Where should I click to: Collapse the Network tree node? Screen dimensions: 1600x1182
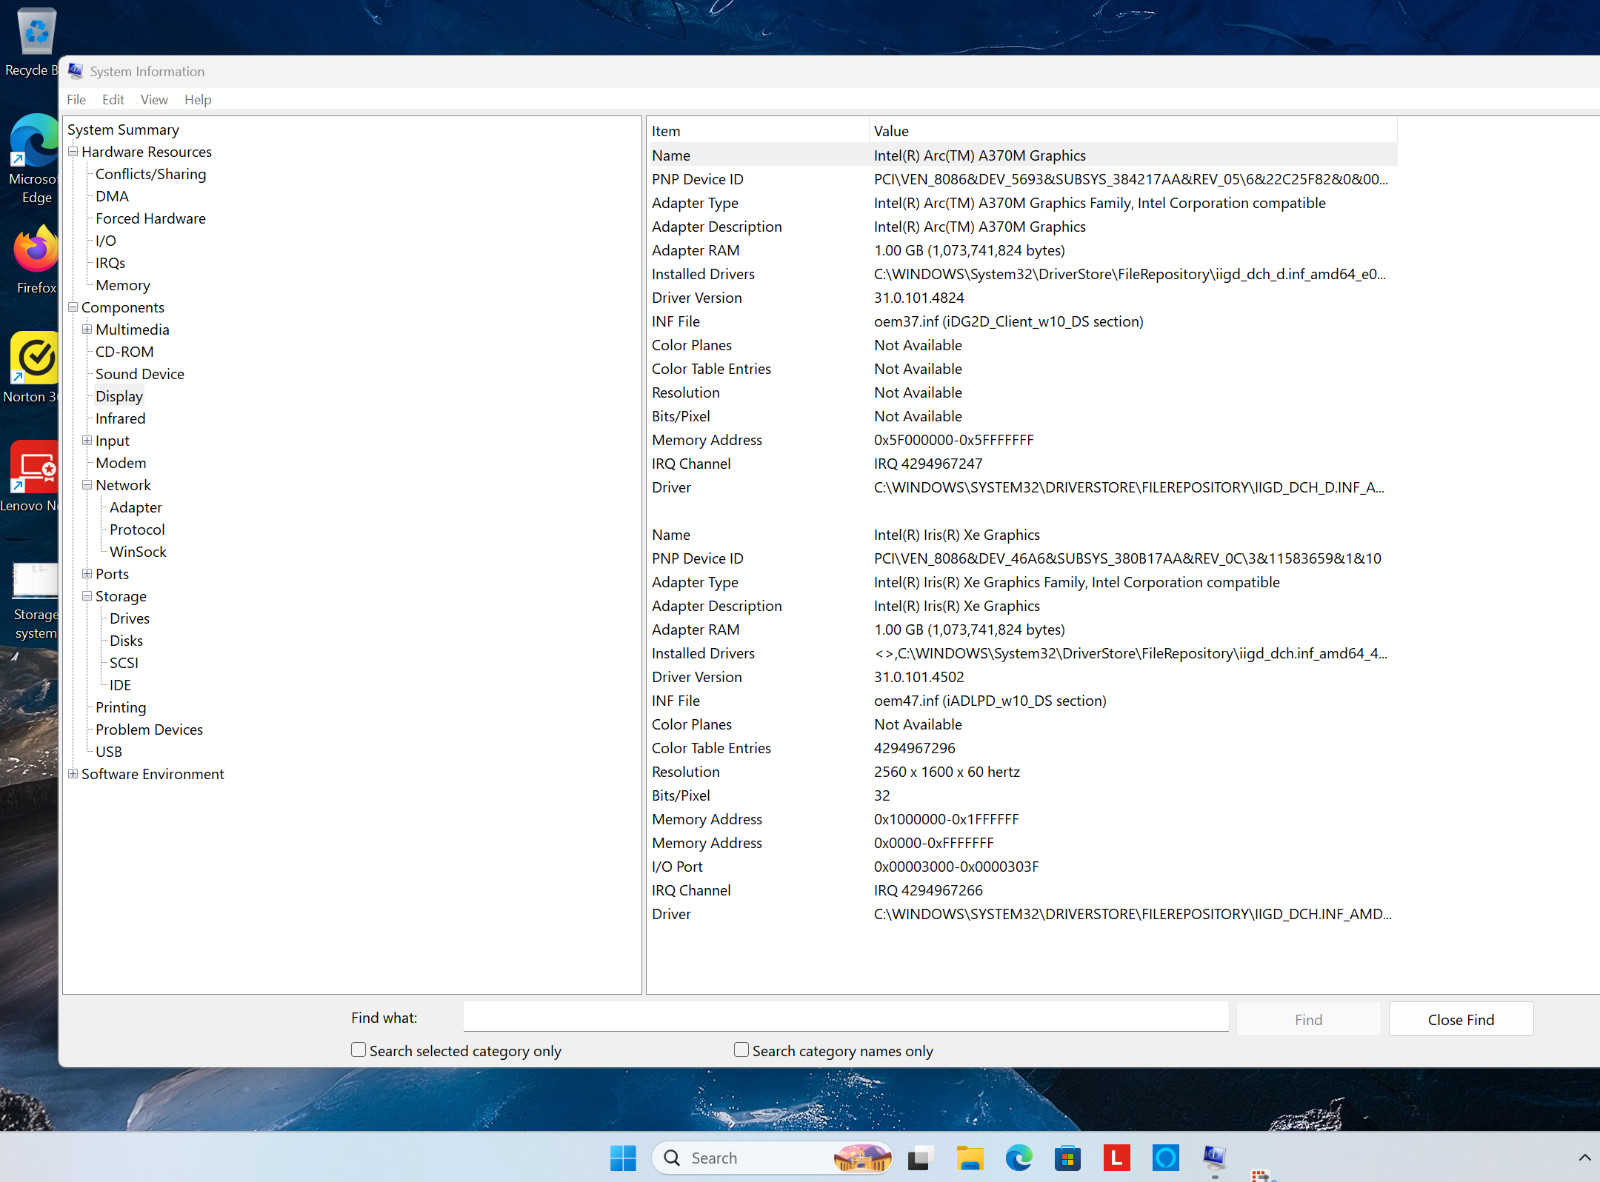click(87, 485)
